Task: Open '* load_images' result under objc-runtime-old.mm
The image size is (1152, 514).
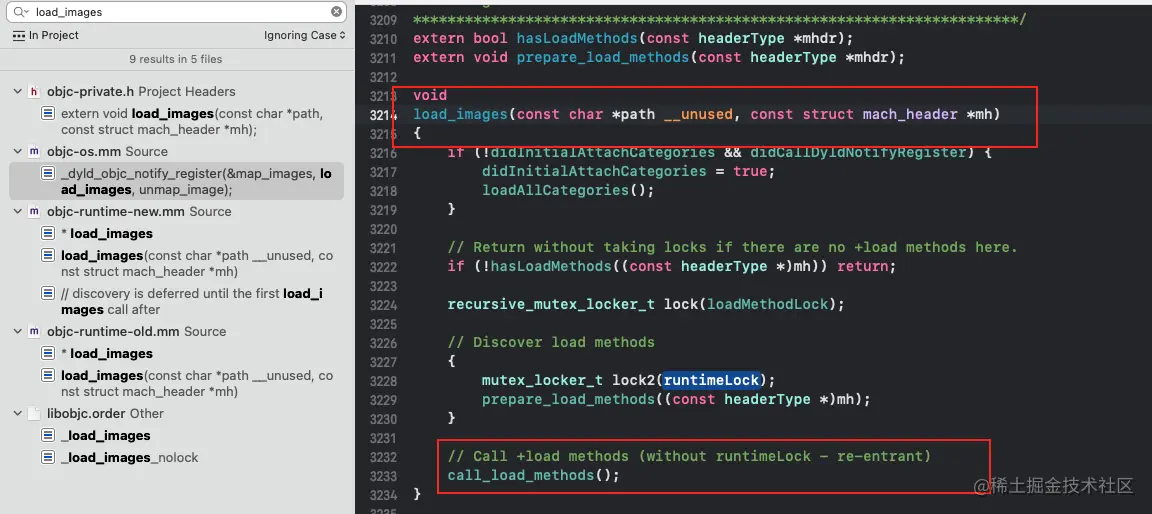Action: [x=107, y=354]
